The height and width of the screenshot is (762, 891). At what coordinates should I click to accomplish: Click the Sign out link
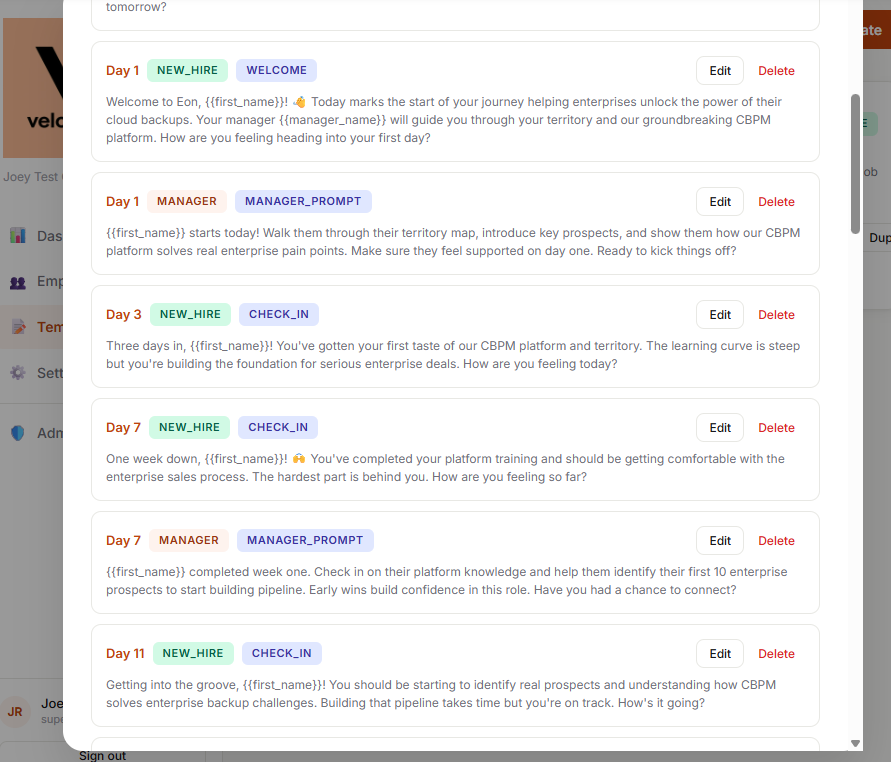(x=102, y=755)
